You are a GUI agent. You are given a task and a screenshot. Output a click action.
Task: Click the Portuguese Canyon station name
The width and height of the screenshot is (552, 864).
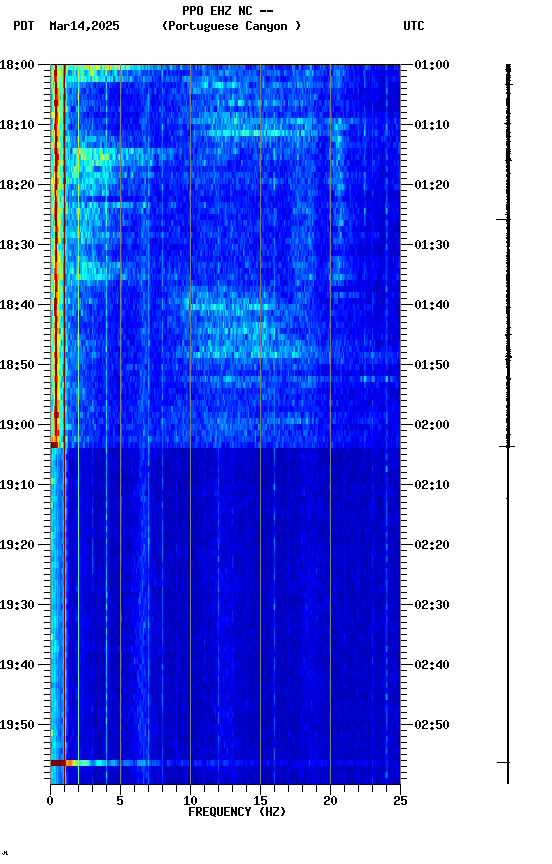click(231, 26)
